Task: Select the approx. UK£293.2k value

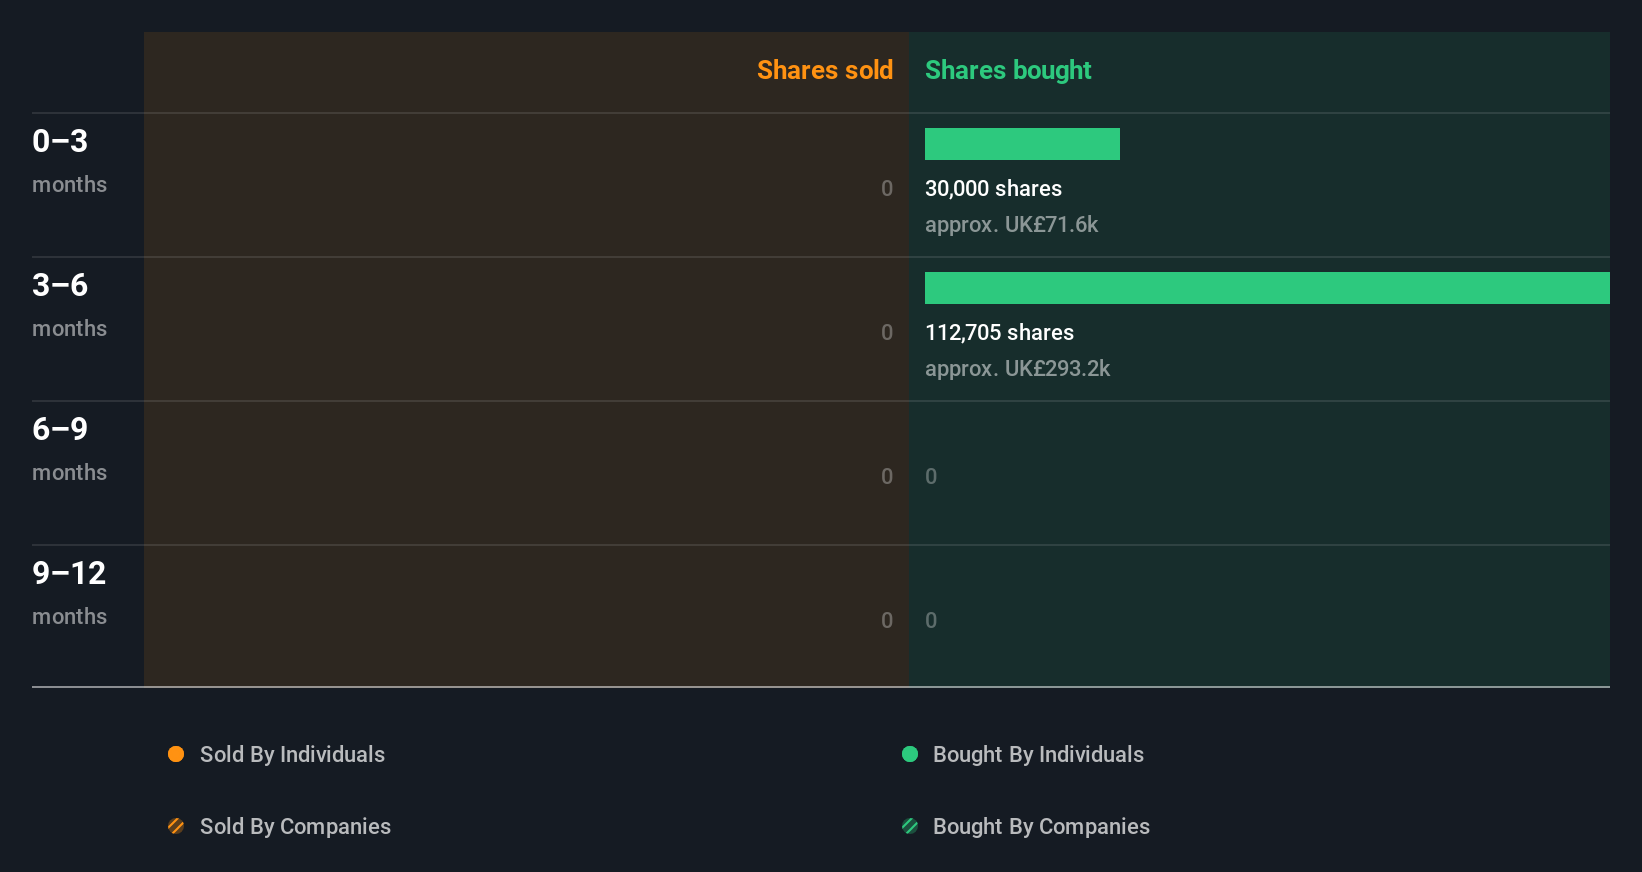Action: click(x=1017, y=369)
